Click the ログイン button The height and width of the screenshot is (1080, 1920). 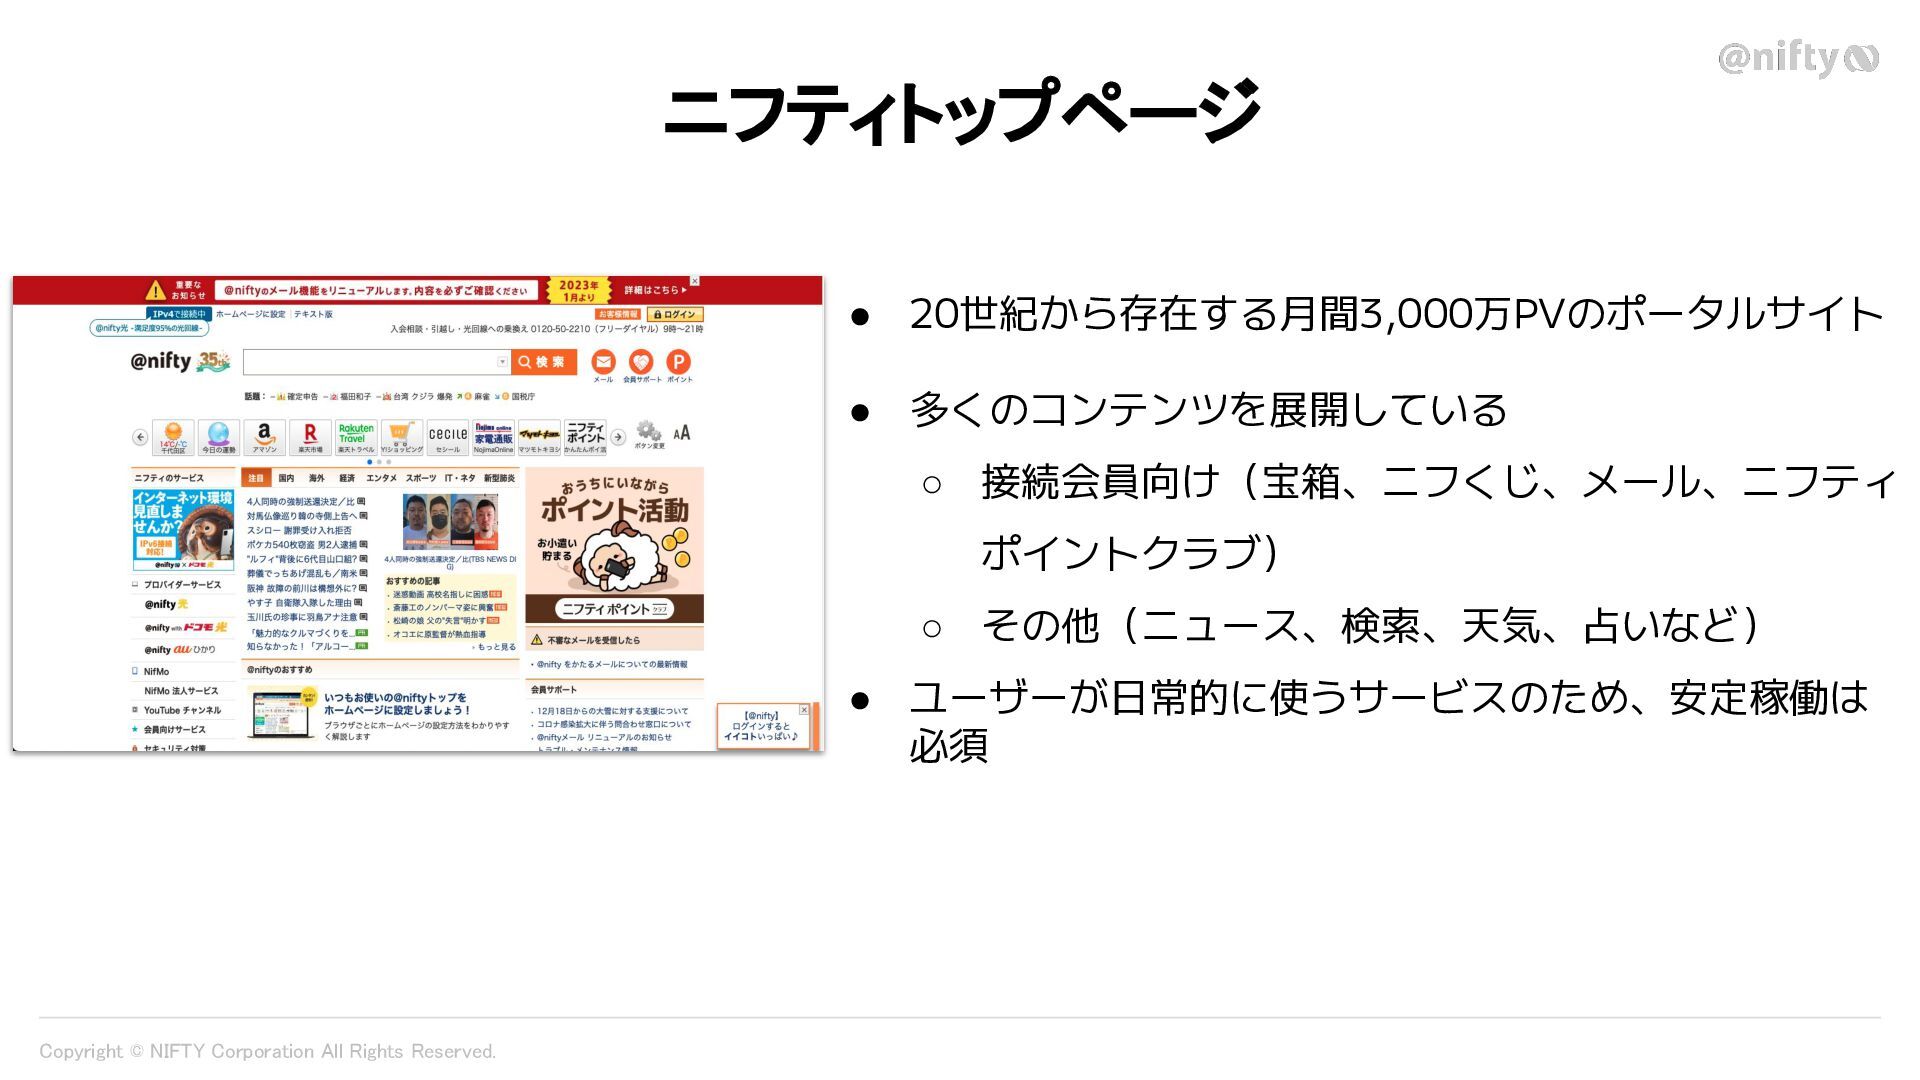[675, 314]
